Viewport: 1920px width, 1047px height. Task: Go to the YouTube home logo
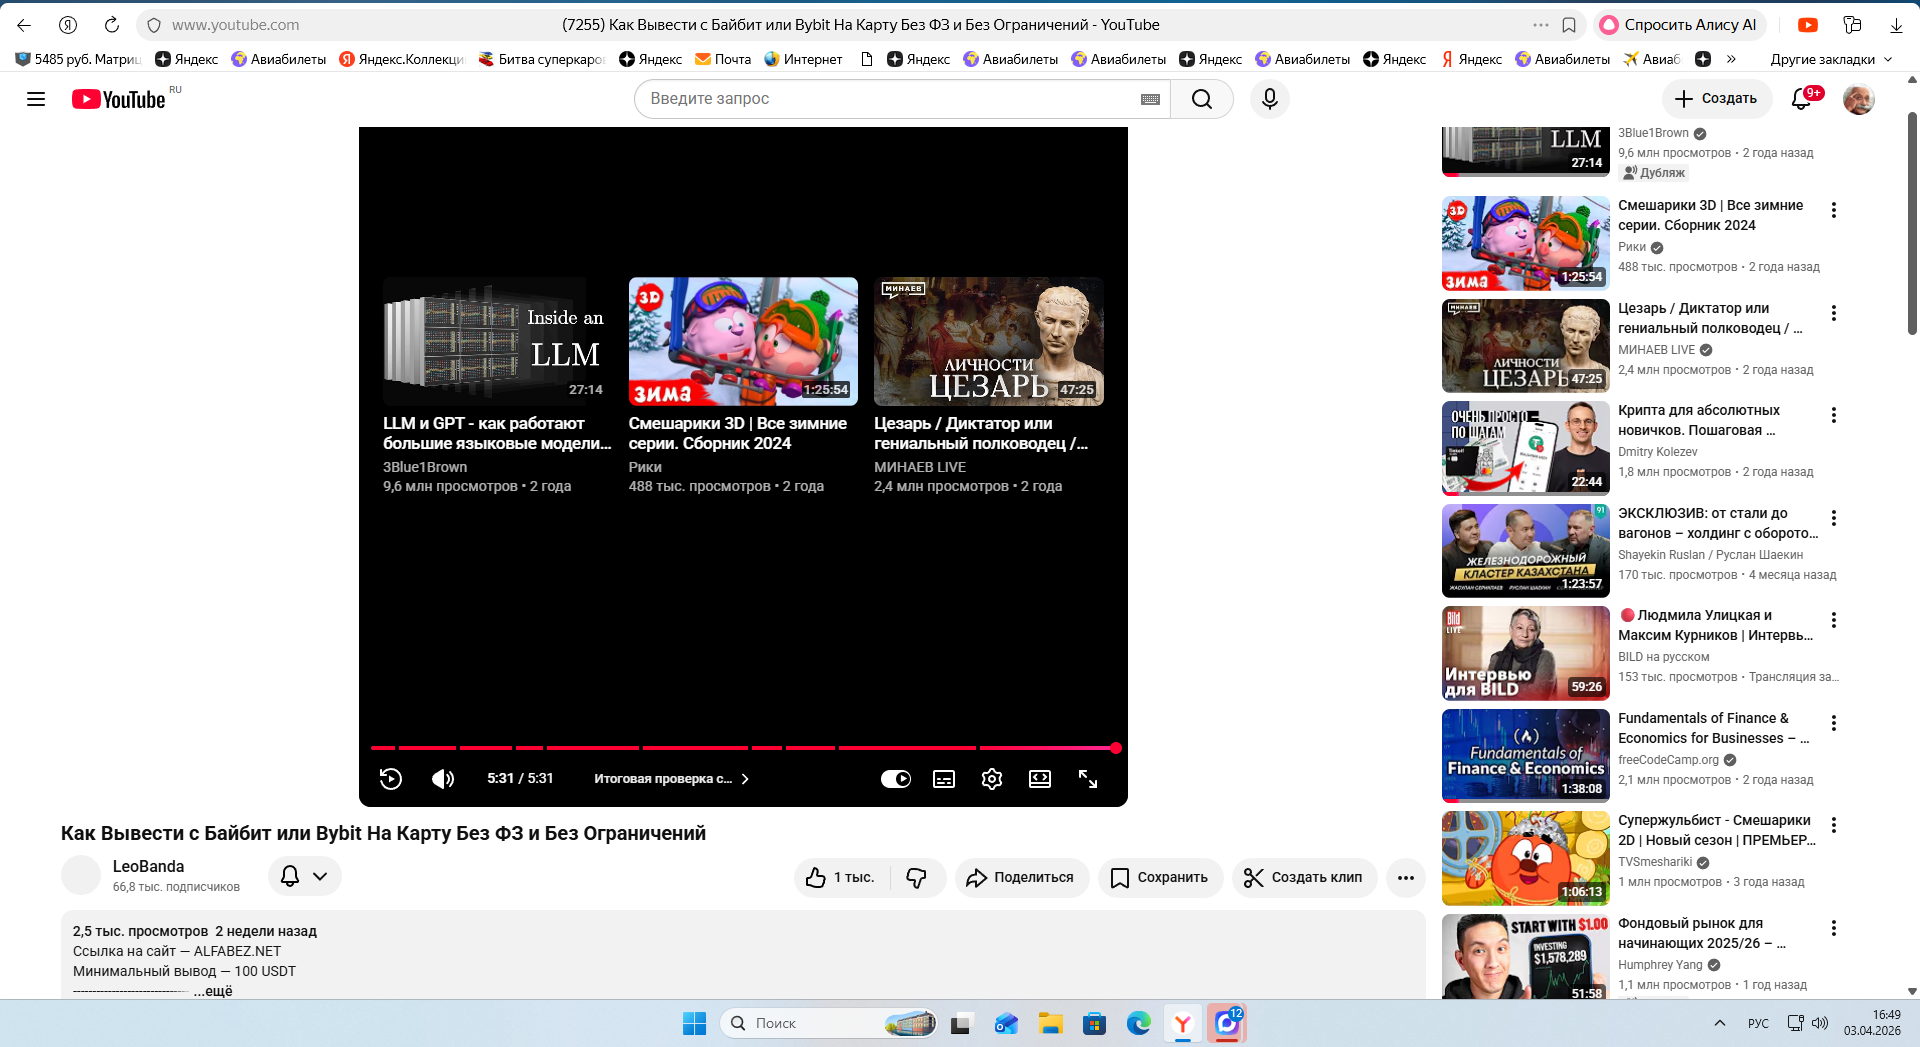pyautogui.click(x=119, y=99)
